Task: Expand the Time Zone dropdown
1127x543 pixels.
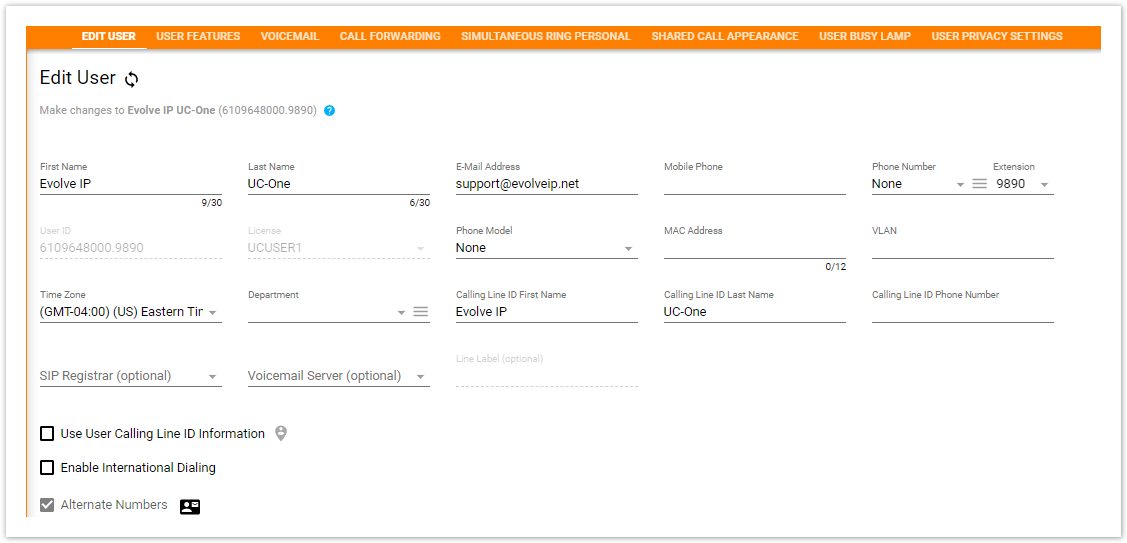Action: click(x=213, y=313)
